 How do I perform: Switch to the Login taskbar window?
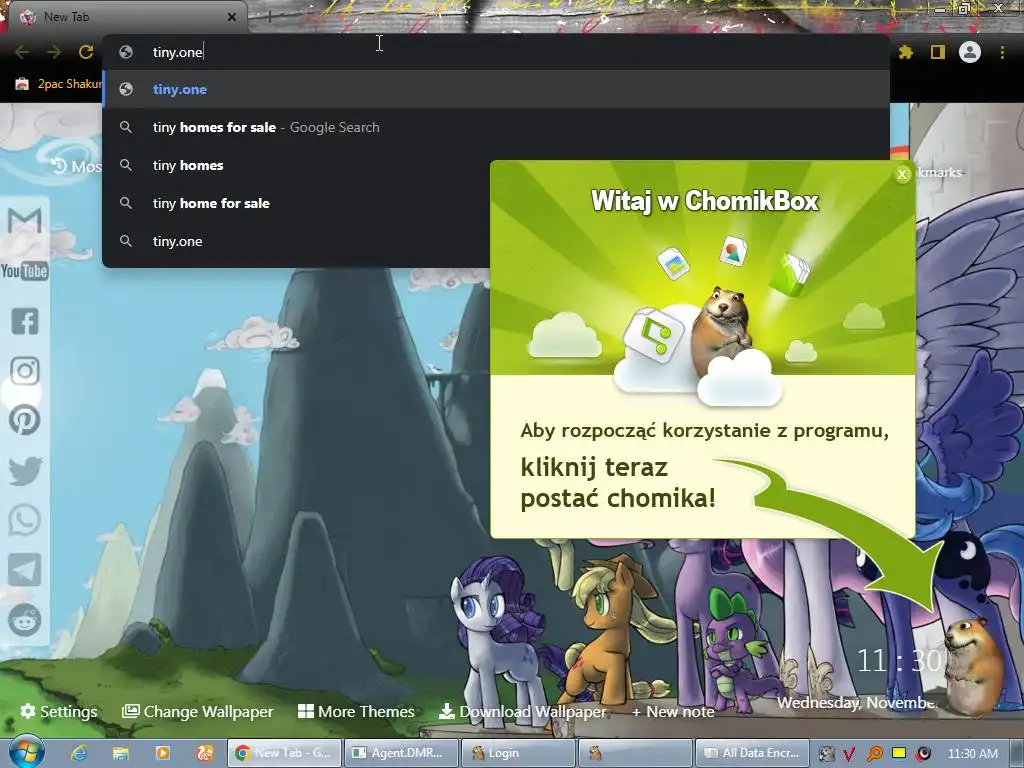pyautogui.click(x=518, y=753)
